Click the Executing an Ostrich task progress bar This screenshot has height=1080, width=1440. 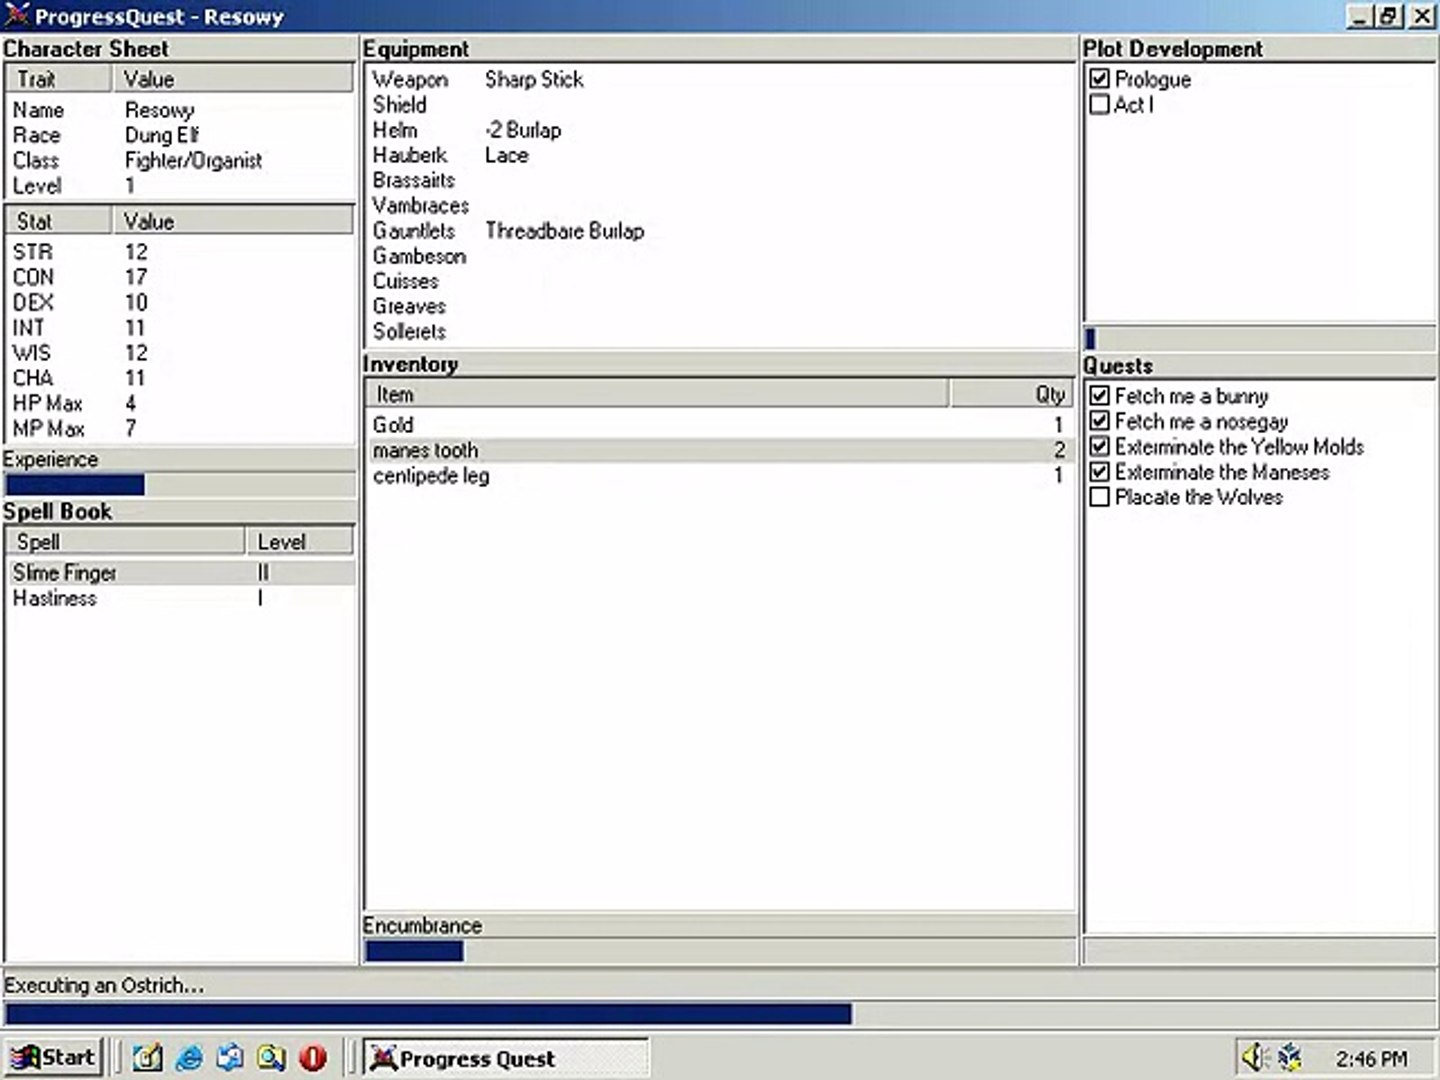[720, 1014]
